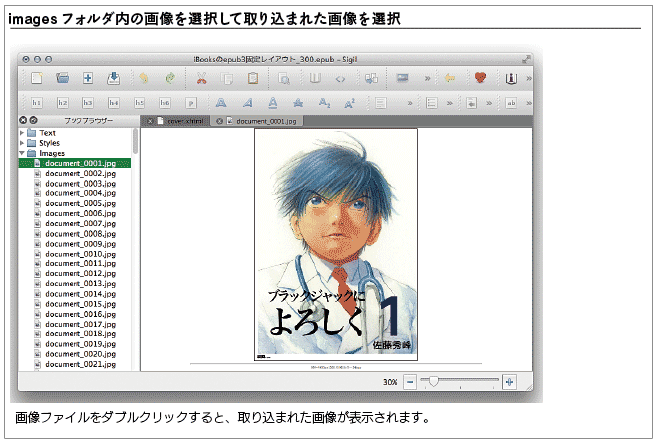
Task: Click the ab case-change icon
Action: tap(511, 103)
